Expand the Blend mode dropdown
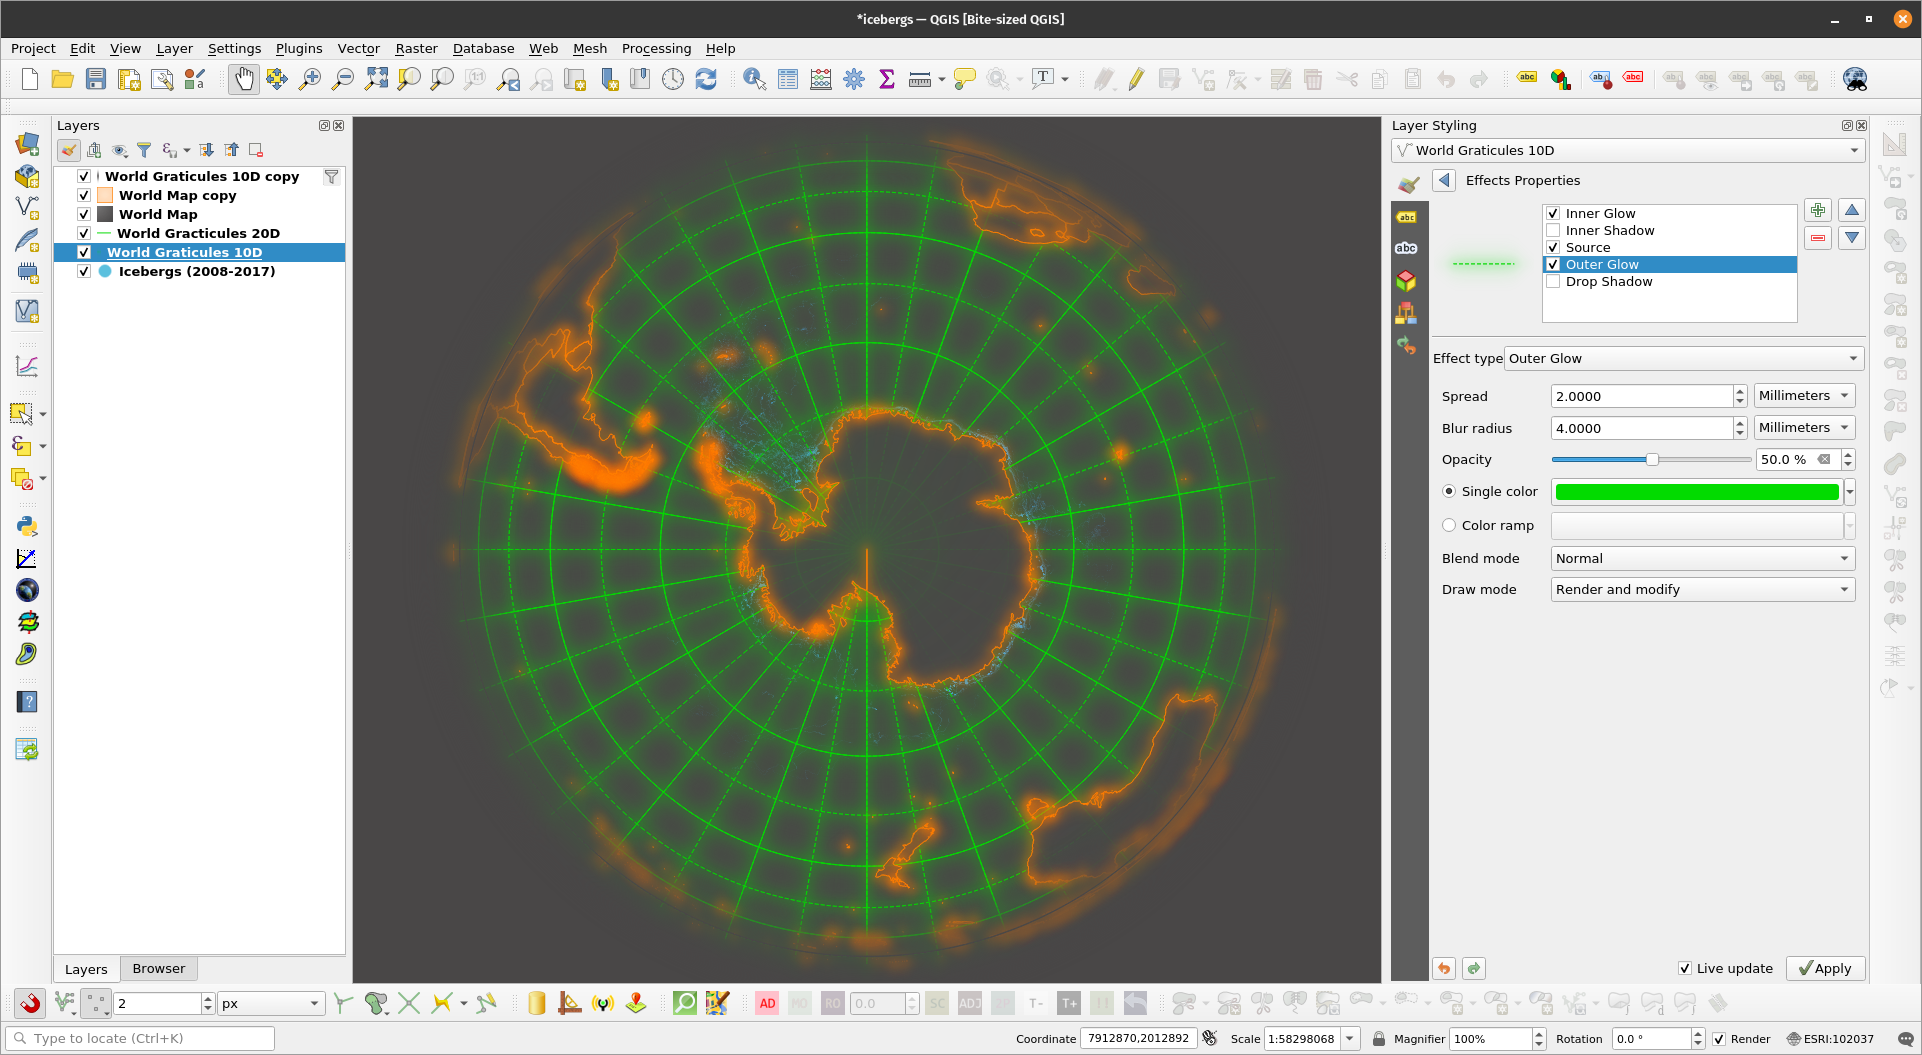1922x1055 pixels. [x=1702, y=558]
